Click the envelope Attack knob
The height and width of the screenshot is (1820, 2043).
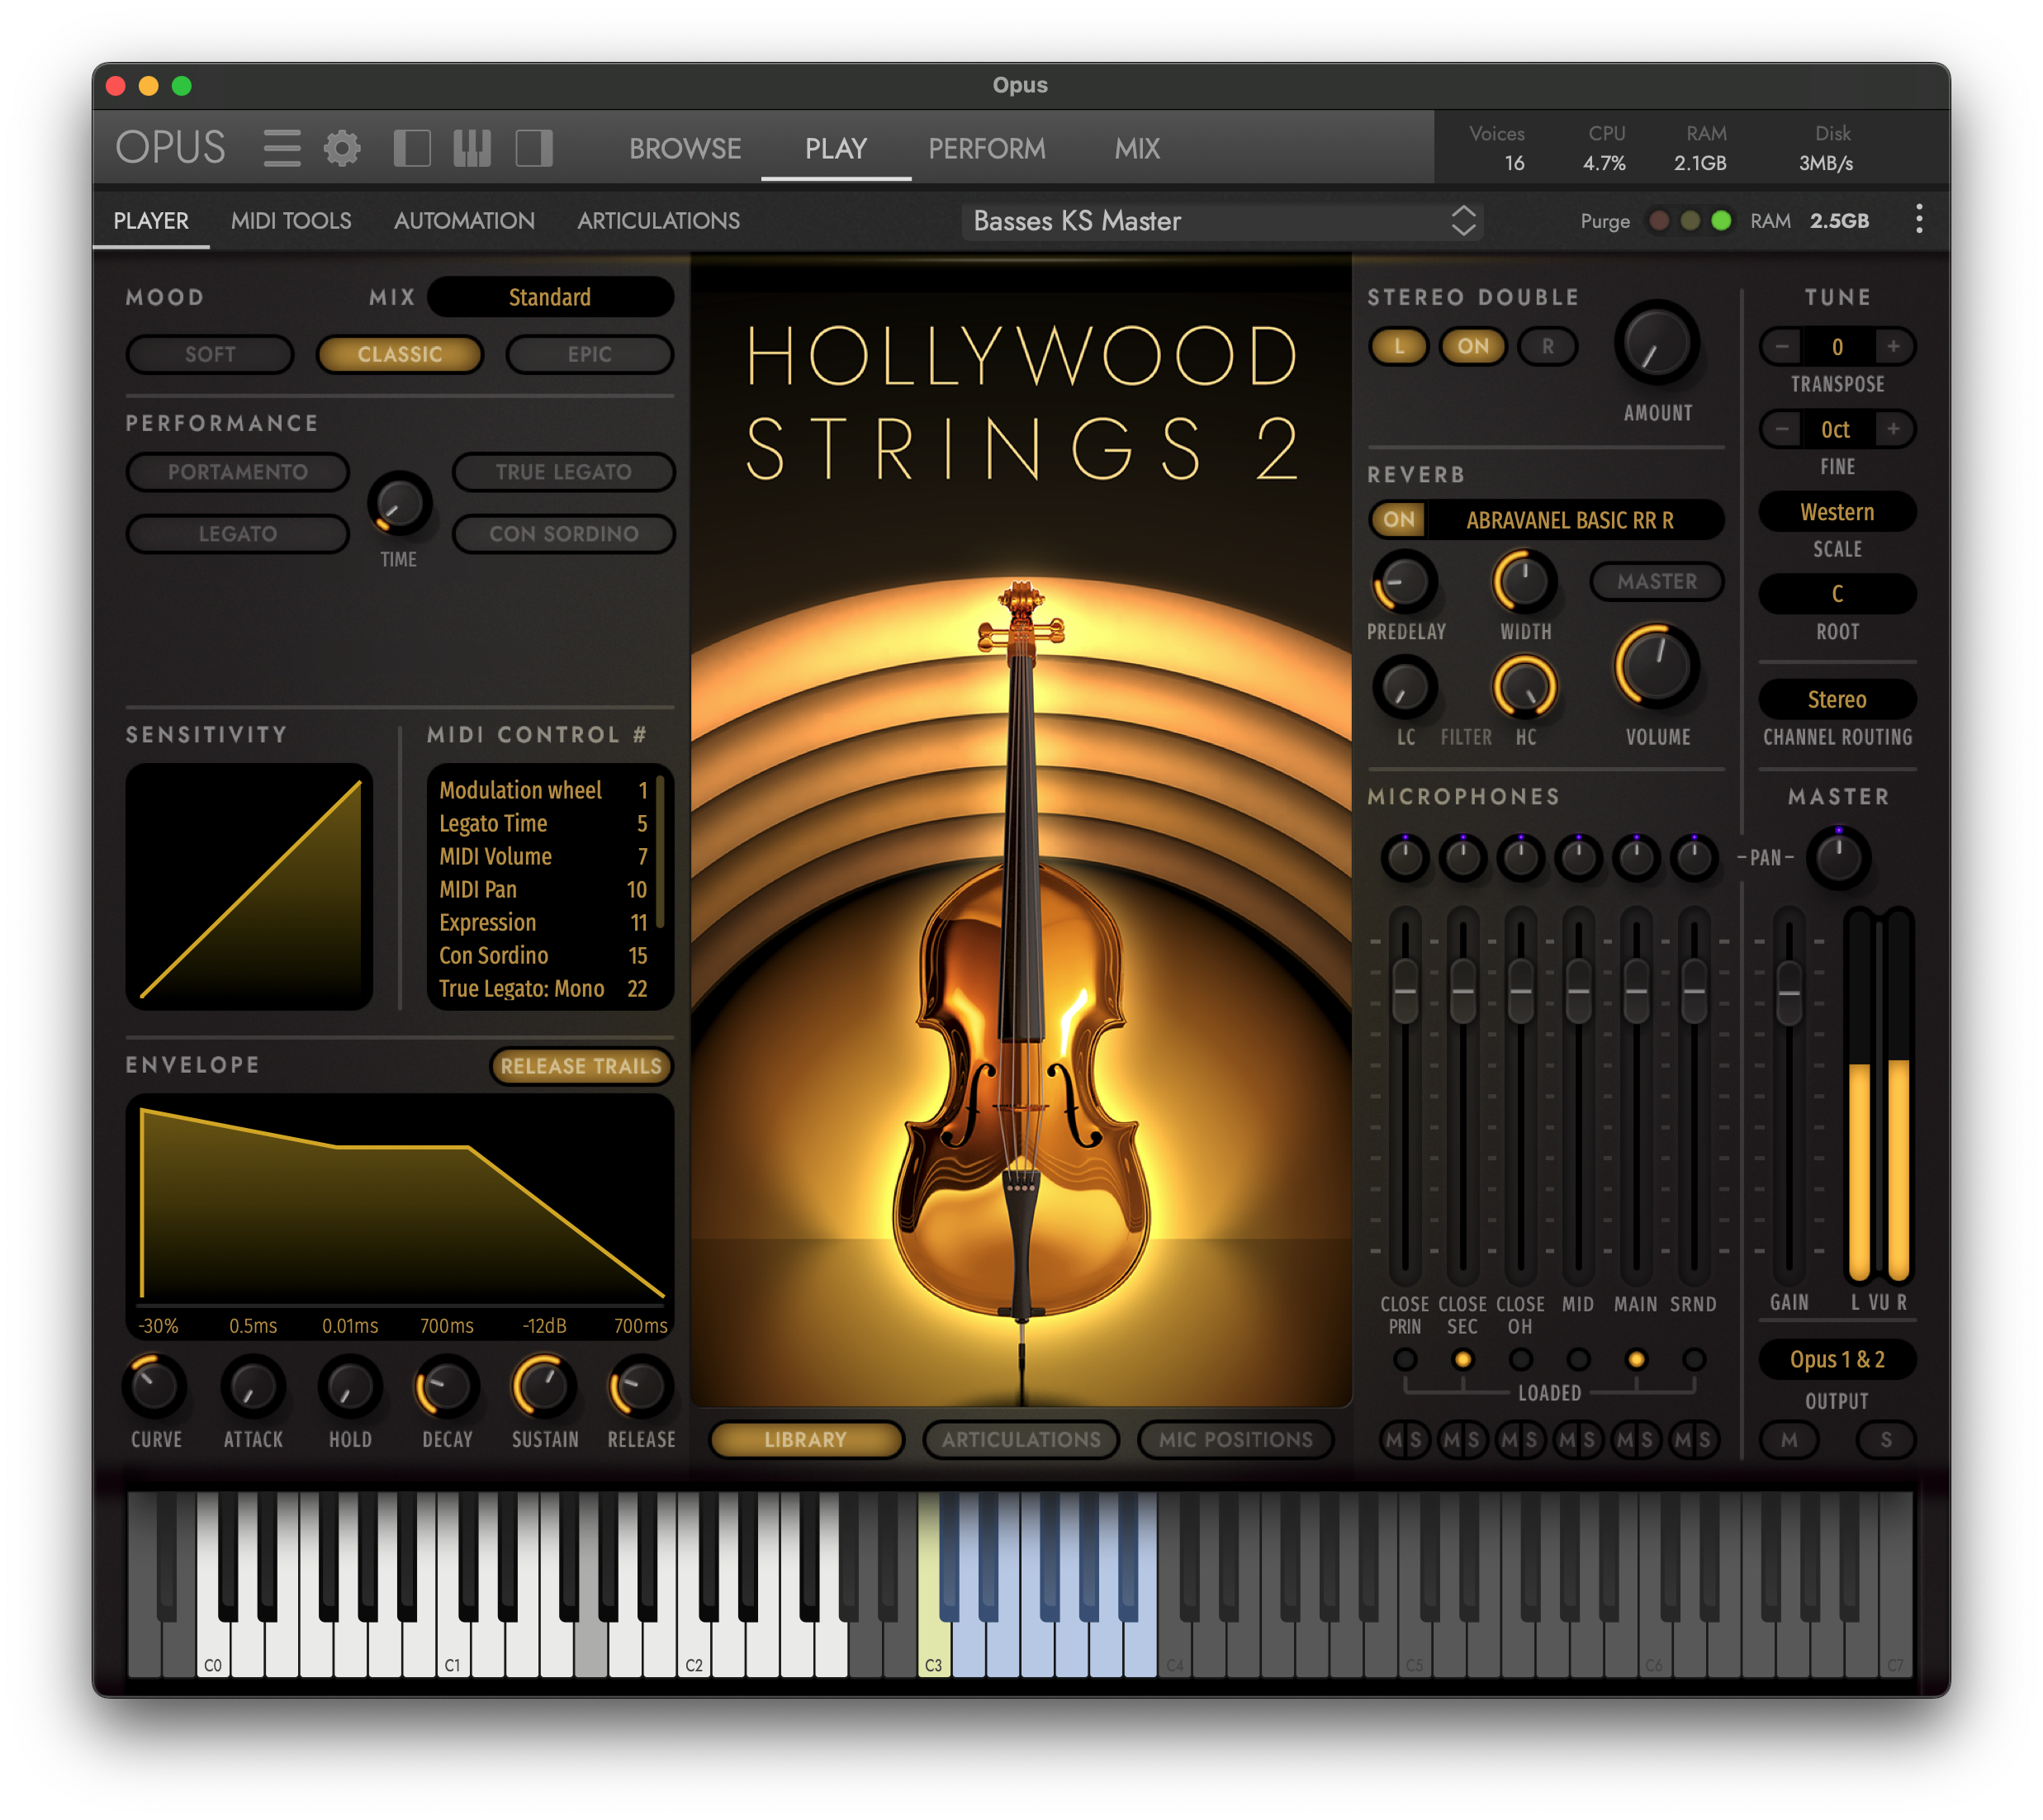(252, 1387)
